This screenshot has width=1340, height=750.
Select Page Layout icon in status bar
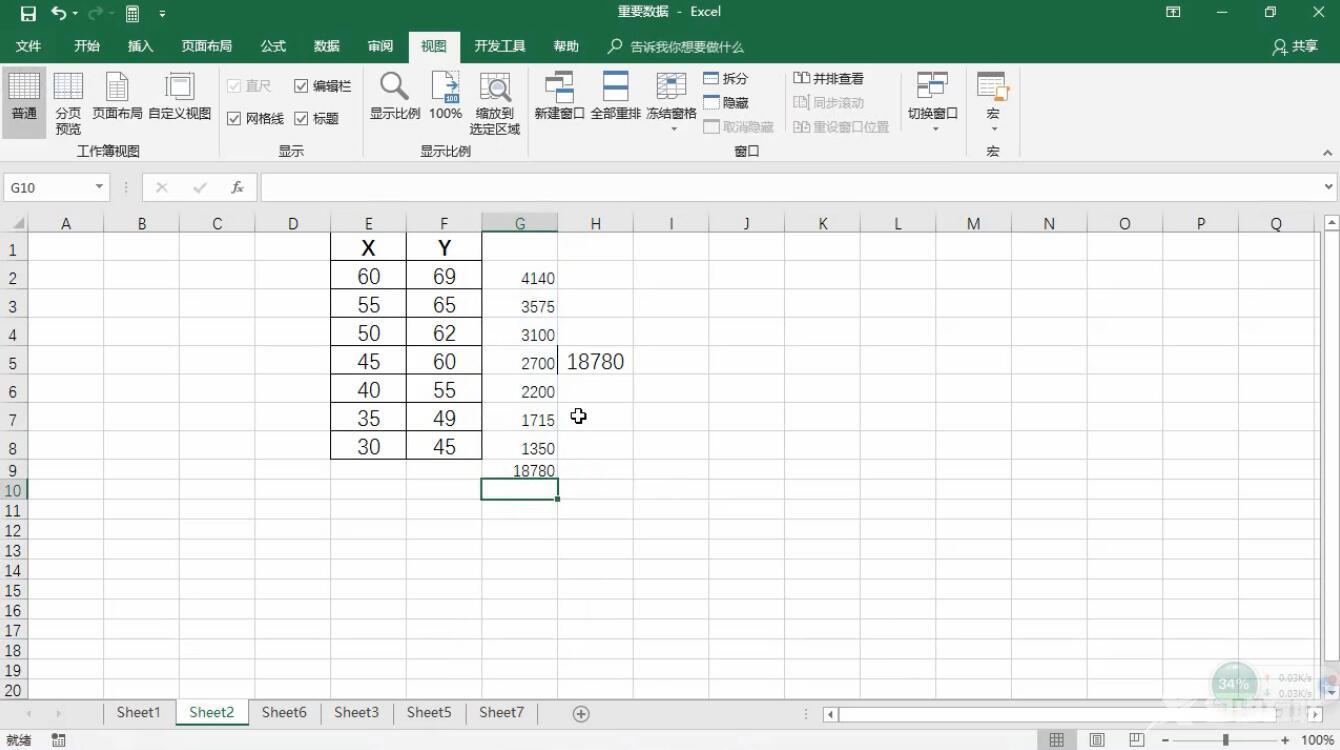[1097, 740]
